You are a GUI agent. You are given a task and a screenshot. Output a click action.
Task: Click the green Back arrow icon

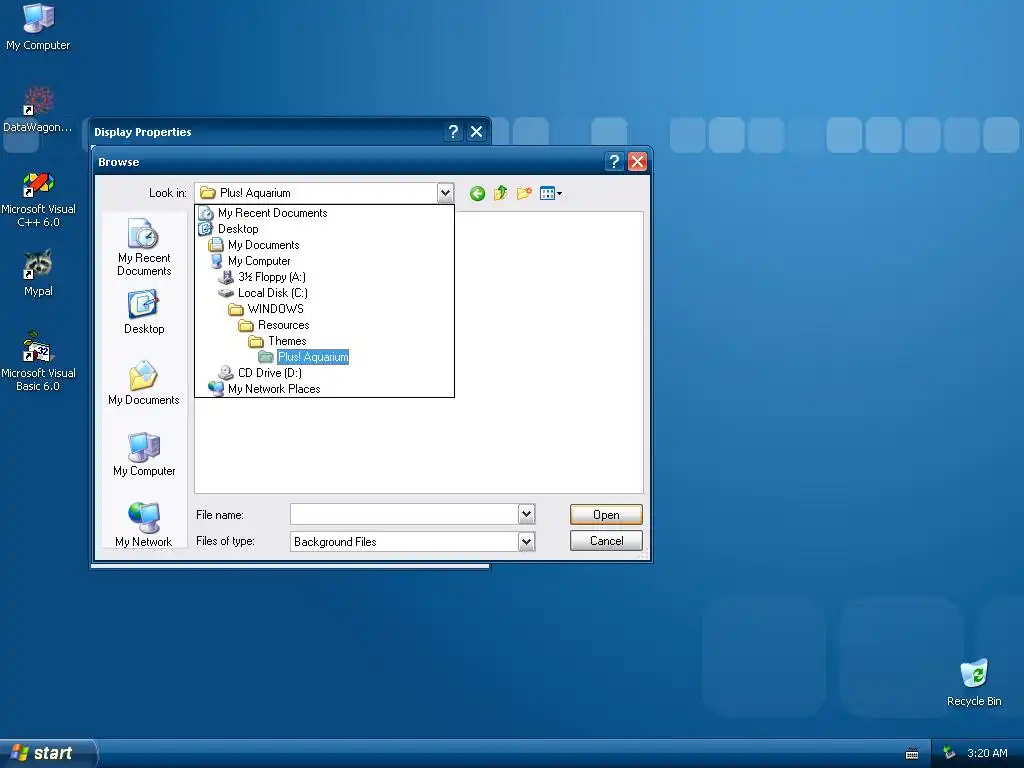pyautogui.click(x=477, y=193)
